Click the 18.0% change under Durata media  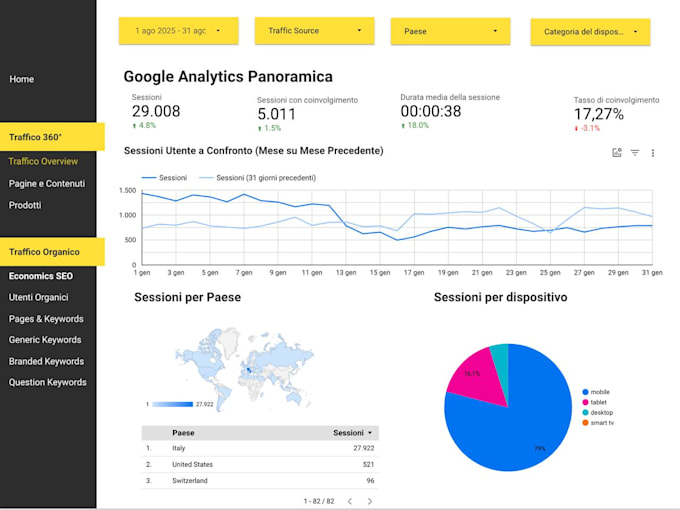point(415,125)
